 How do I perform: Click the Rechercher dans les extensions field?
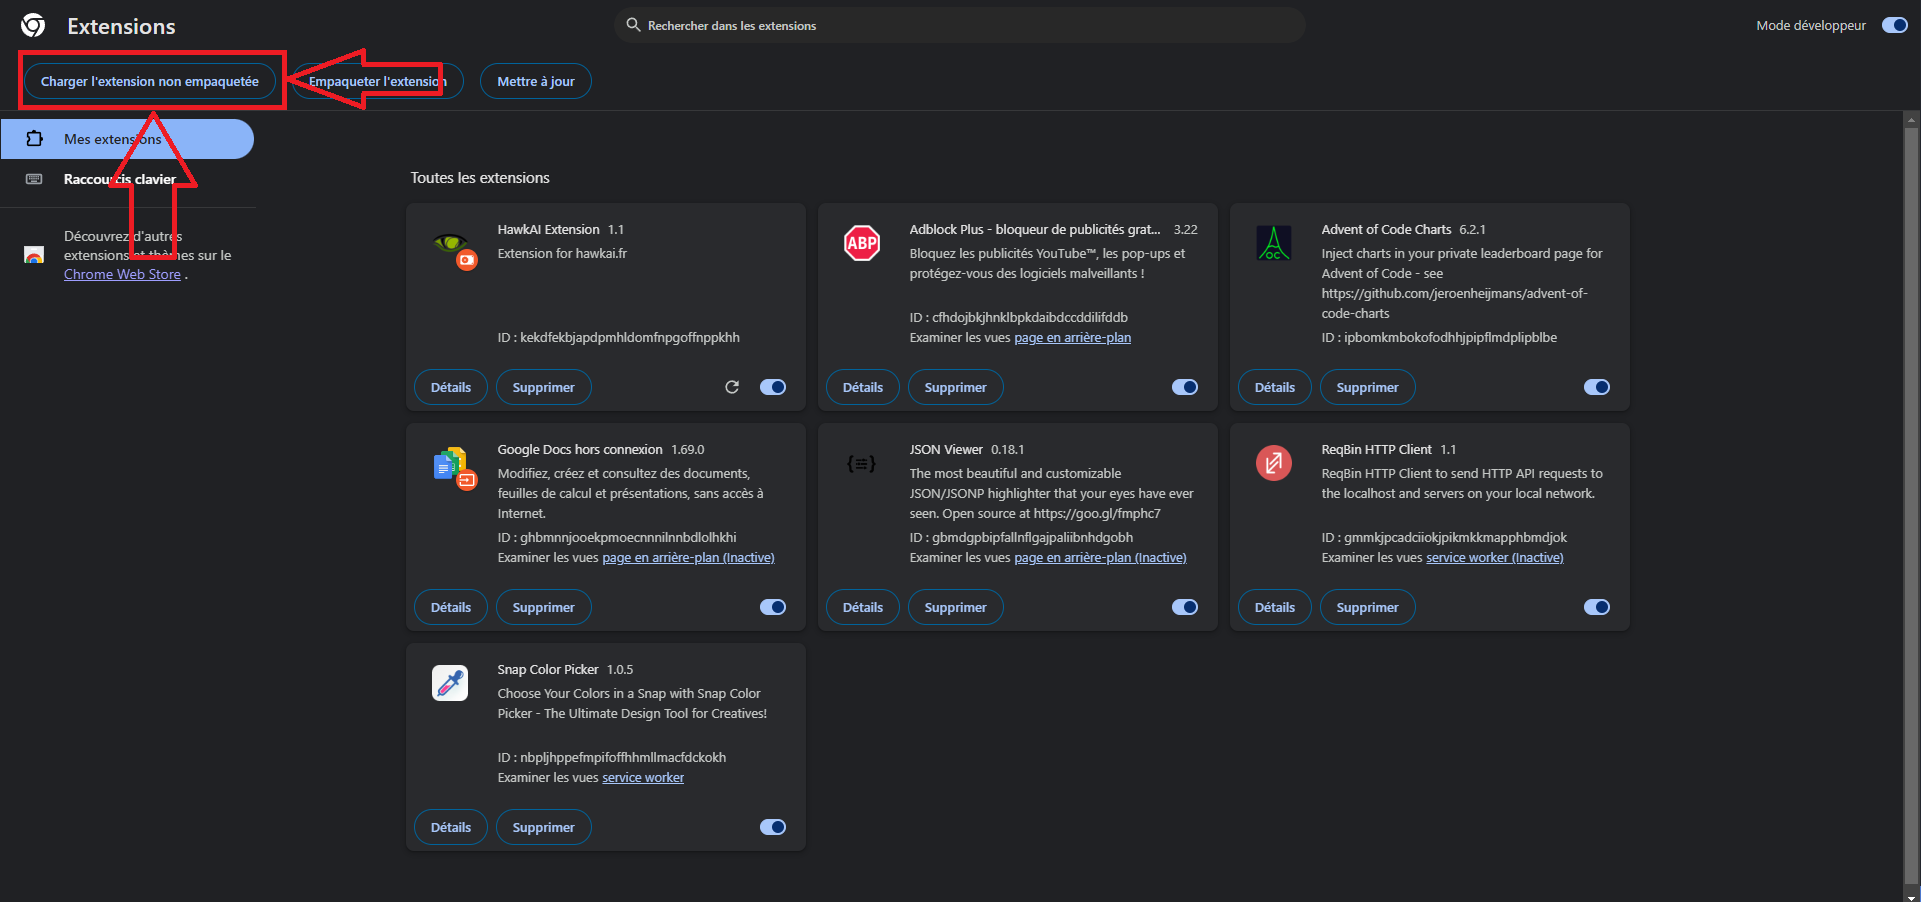tap(960, 25)
